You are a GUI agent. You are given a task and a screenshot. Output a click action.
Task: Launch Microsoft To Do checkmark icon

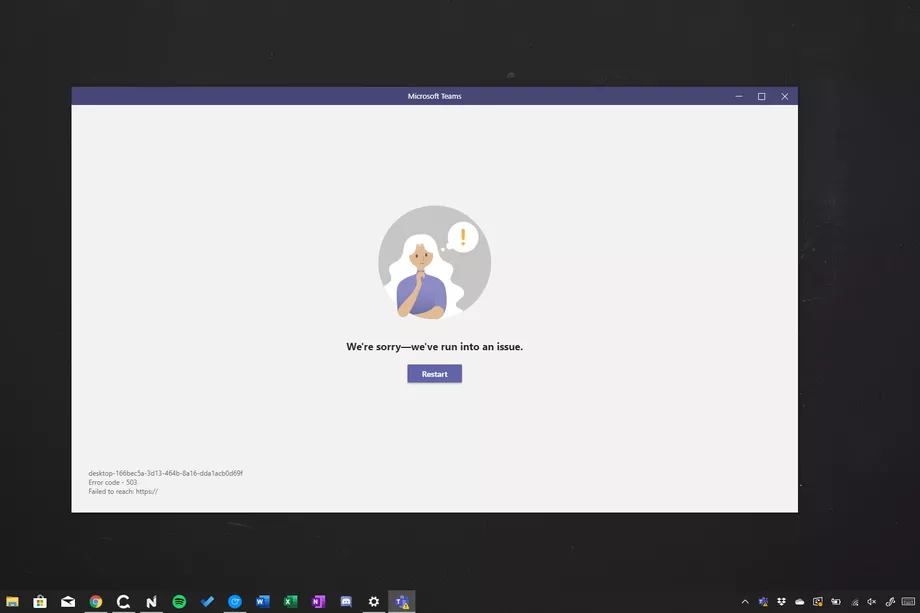(207, 601)
